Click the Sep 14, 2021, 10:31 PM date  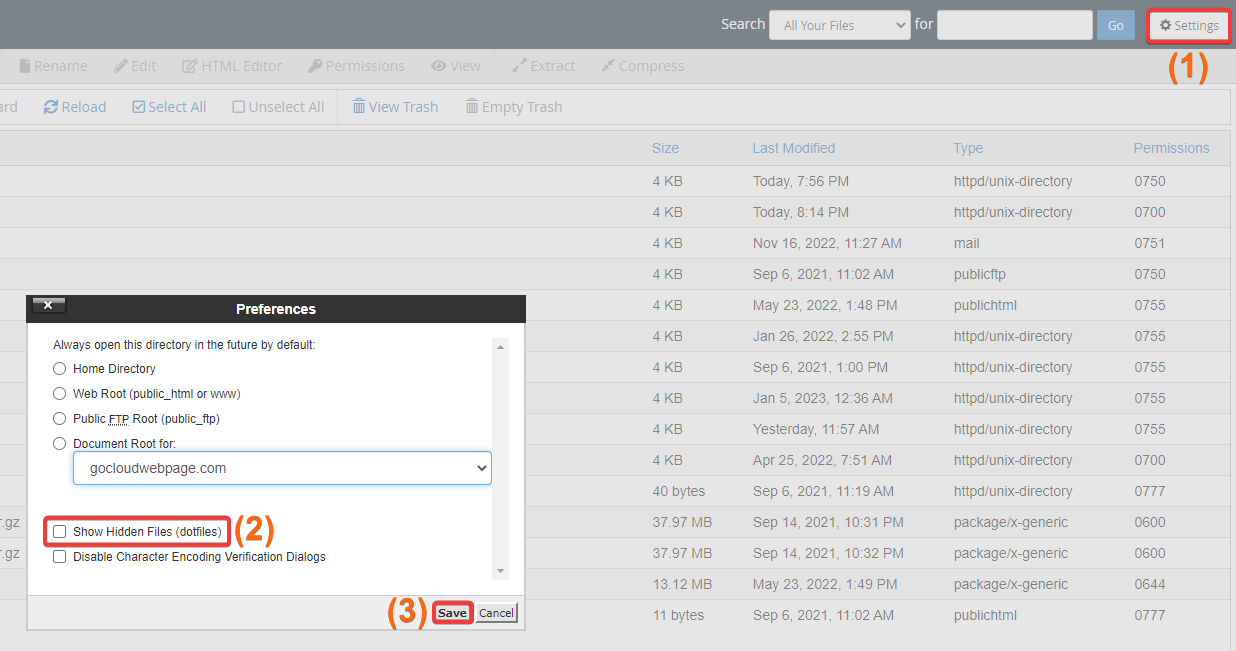[828, 522]
